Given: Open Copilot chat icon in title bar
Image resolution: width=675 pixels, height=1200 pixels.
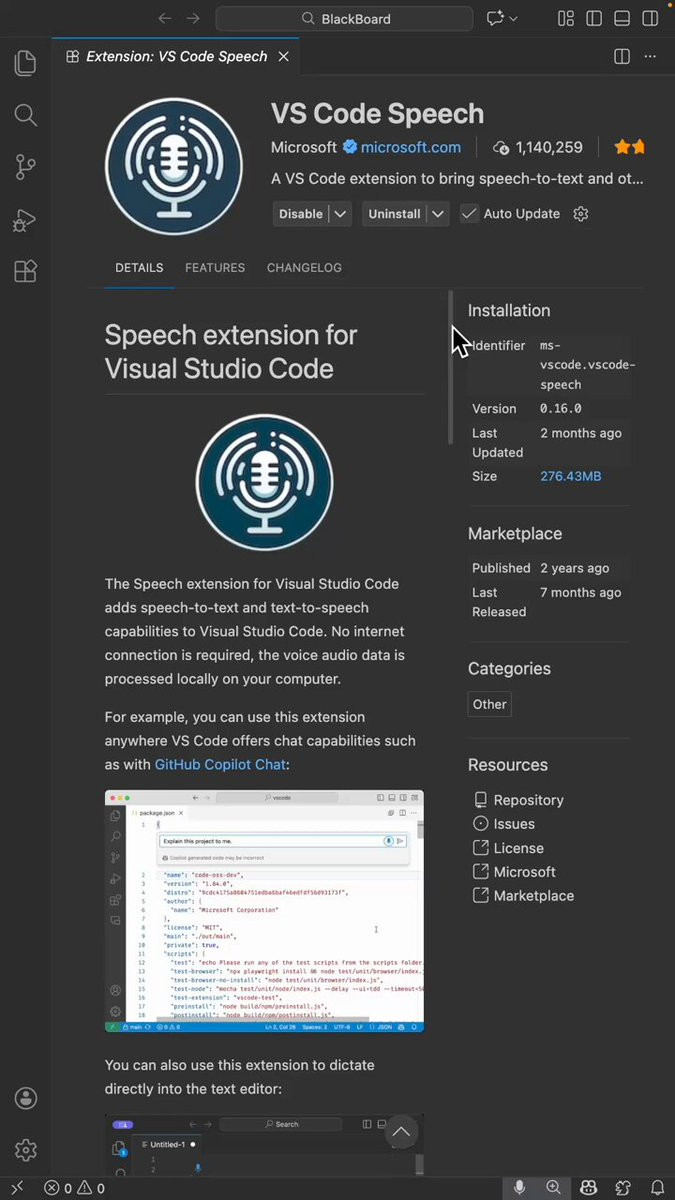Looking at the screenshot, I should [494, 18].
